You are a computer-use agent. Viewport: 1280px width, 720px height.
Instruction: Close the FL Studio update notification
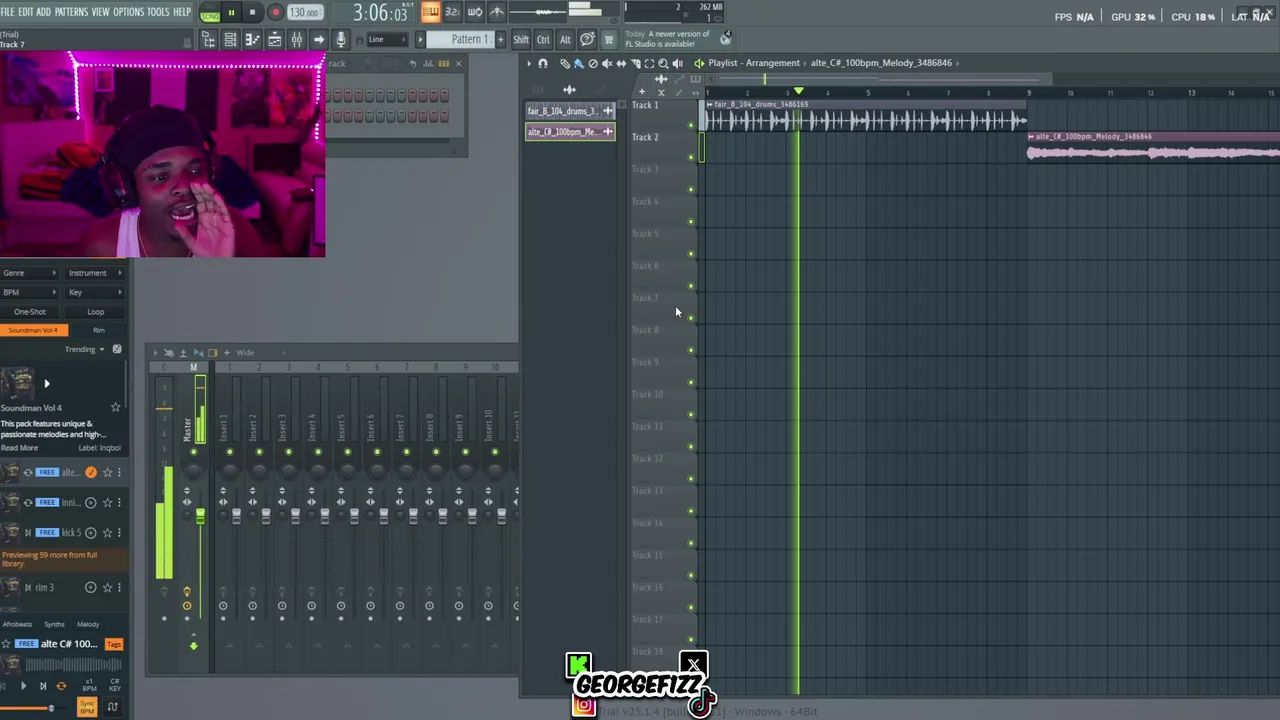coord(726,38)
